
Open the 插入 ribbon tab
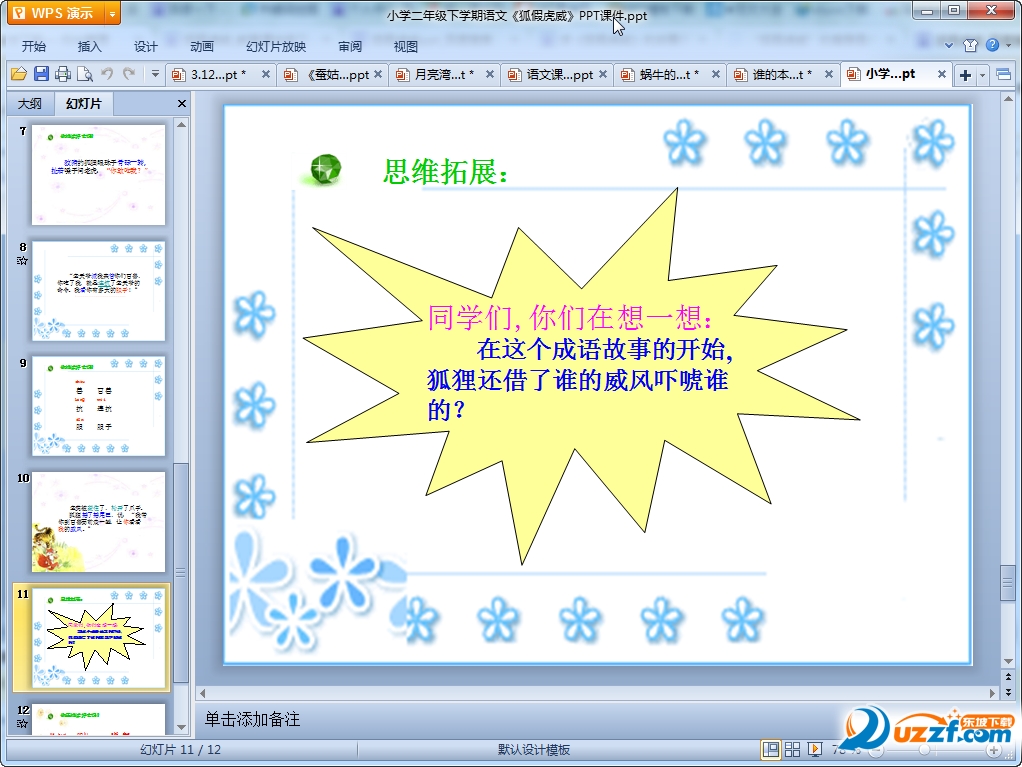click(90, 46)
